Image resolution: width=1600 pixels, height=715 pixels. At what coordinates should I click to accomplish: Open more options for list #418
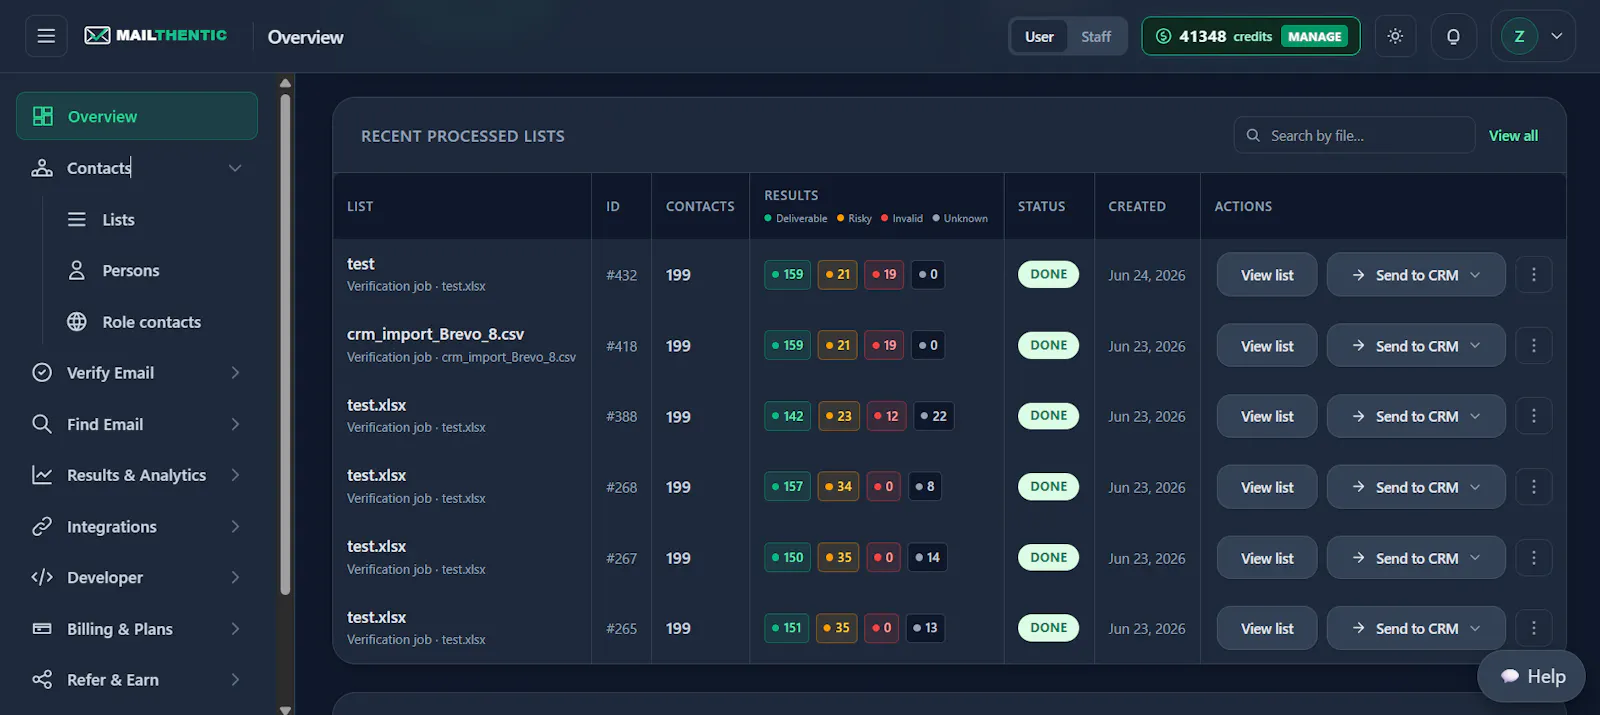coord(1534,345)
